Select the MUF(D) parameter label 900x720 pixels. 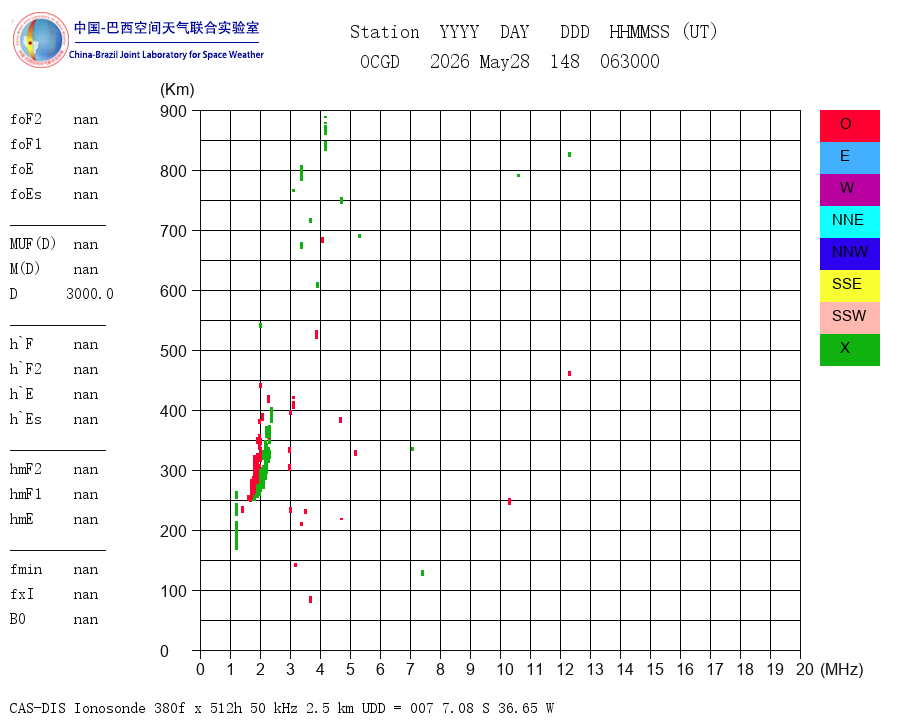pos(33,244)
